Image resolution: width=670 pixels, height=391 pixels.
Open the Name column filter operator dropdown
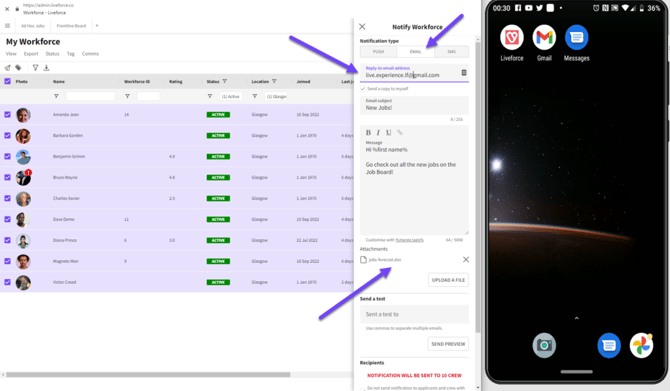coord(56,96)
